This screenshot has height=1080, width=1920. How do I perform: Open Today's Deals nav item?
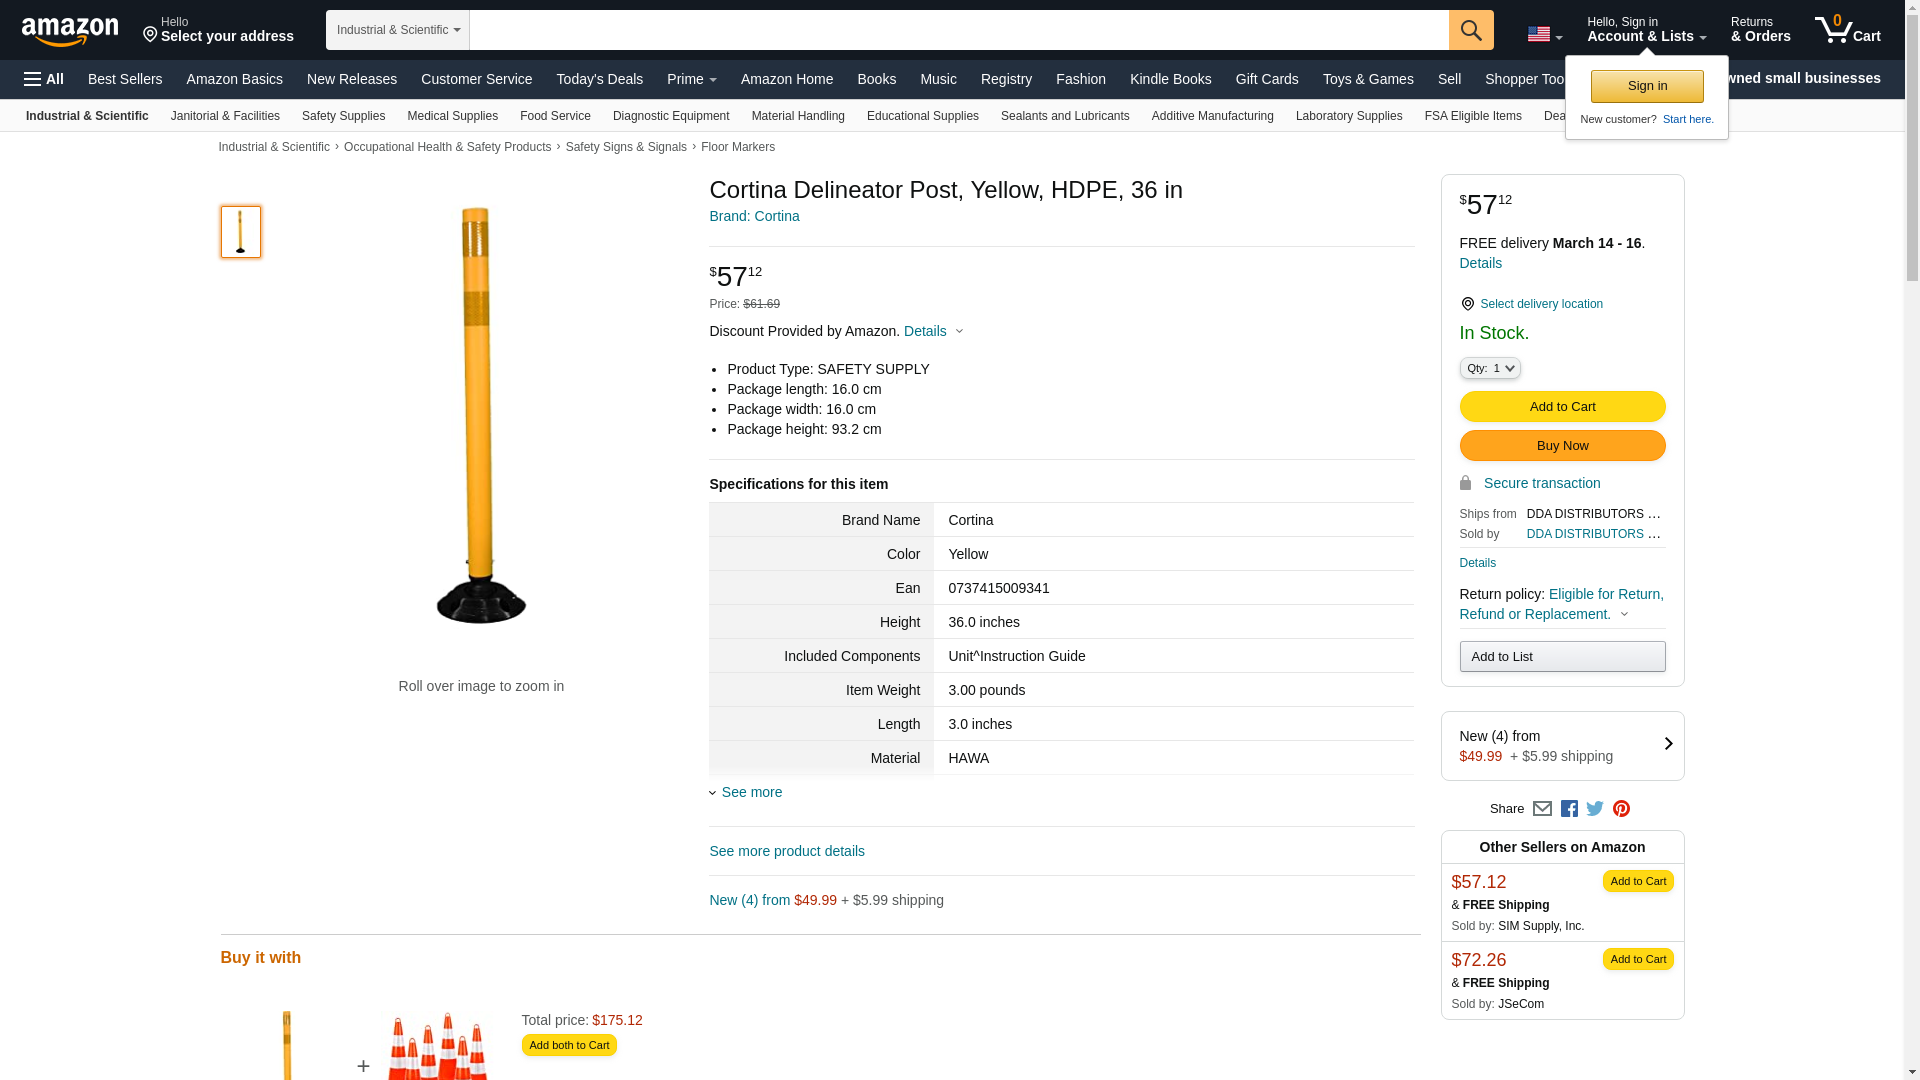[599, 79]
